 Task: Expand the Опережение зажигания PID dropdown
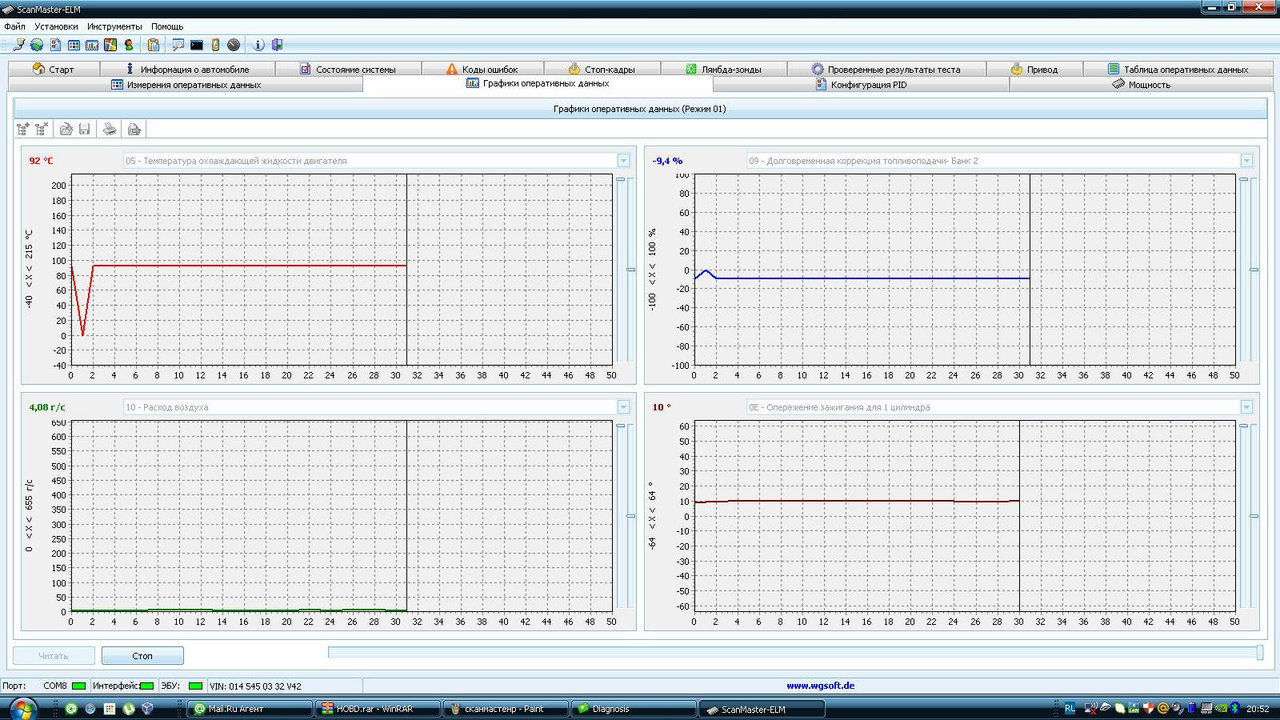click(1246, 407)
